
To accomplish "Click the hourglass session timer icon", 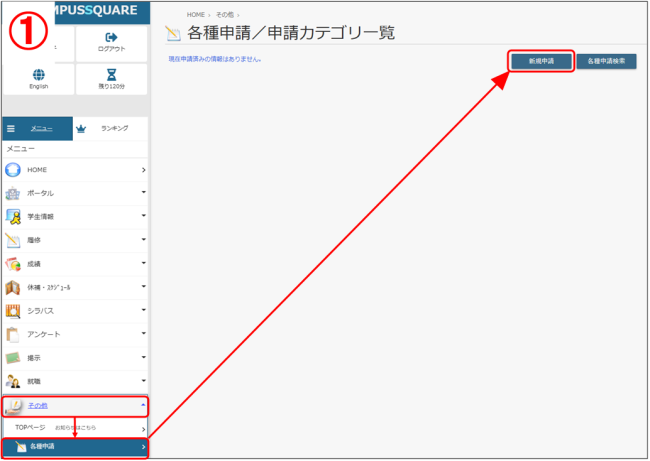I will pyautogui.click(x=111, y=75).
